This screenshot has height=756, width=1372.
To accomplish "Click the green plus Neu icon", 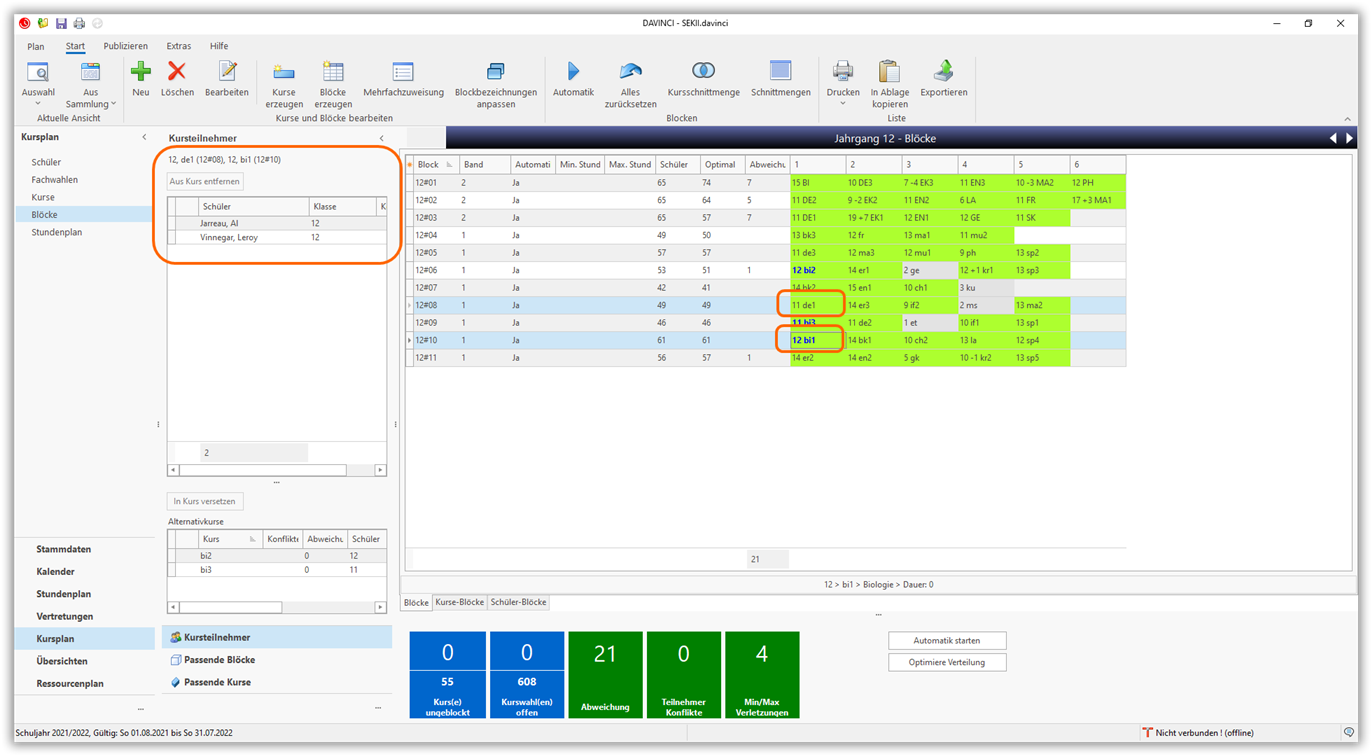I will pyautogui.click(x=141, y=72).
